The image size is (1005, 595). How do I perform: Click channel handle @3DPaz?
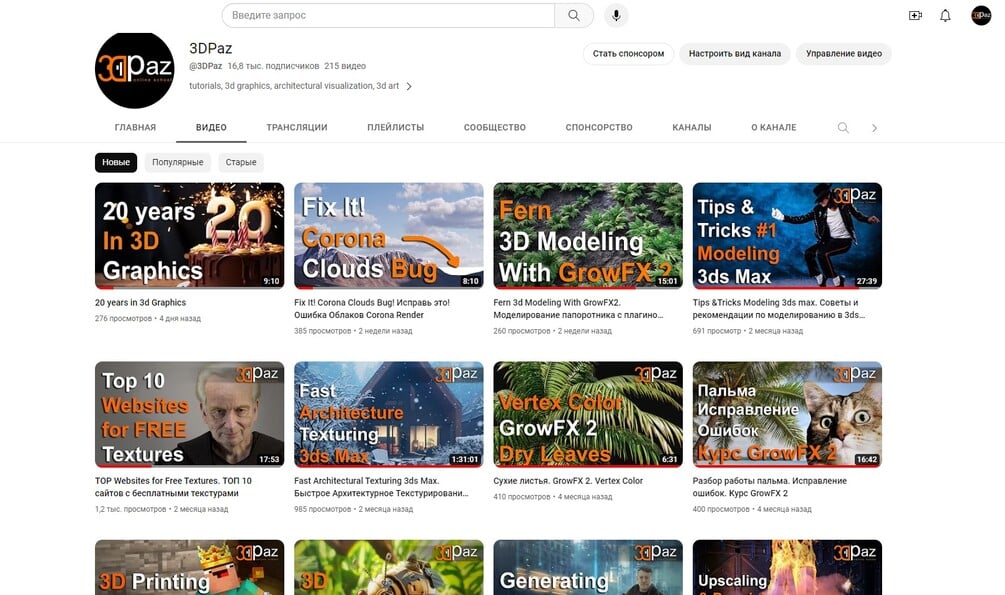[x=205, y=66]
